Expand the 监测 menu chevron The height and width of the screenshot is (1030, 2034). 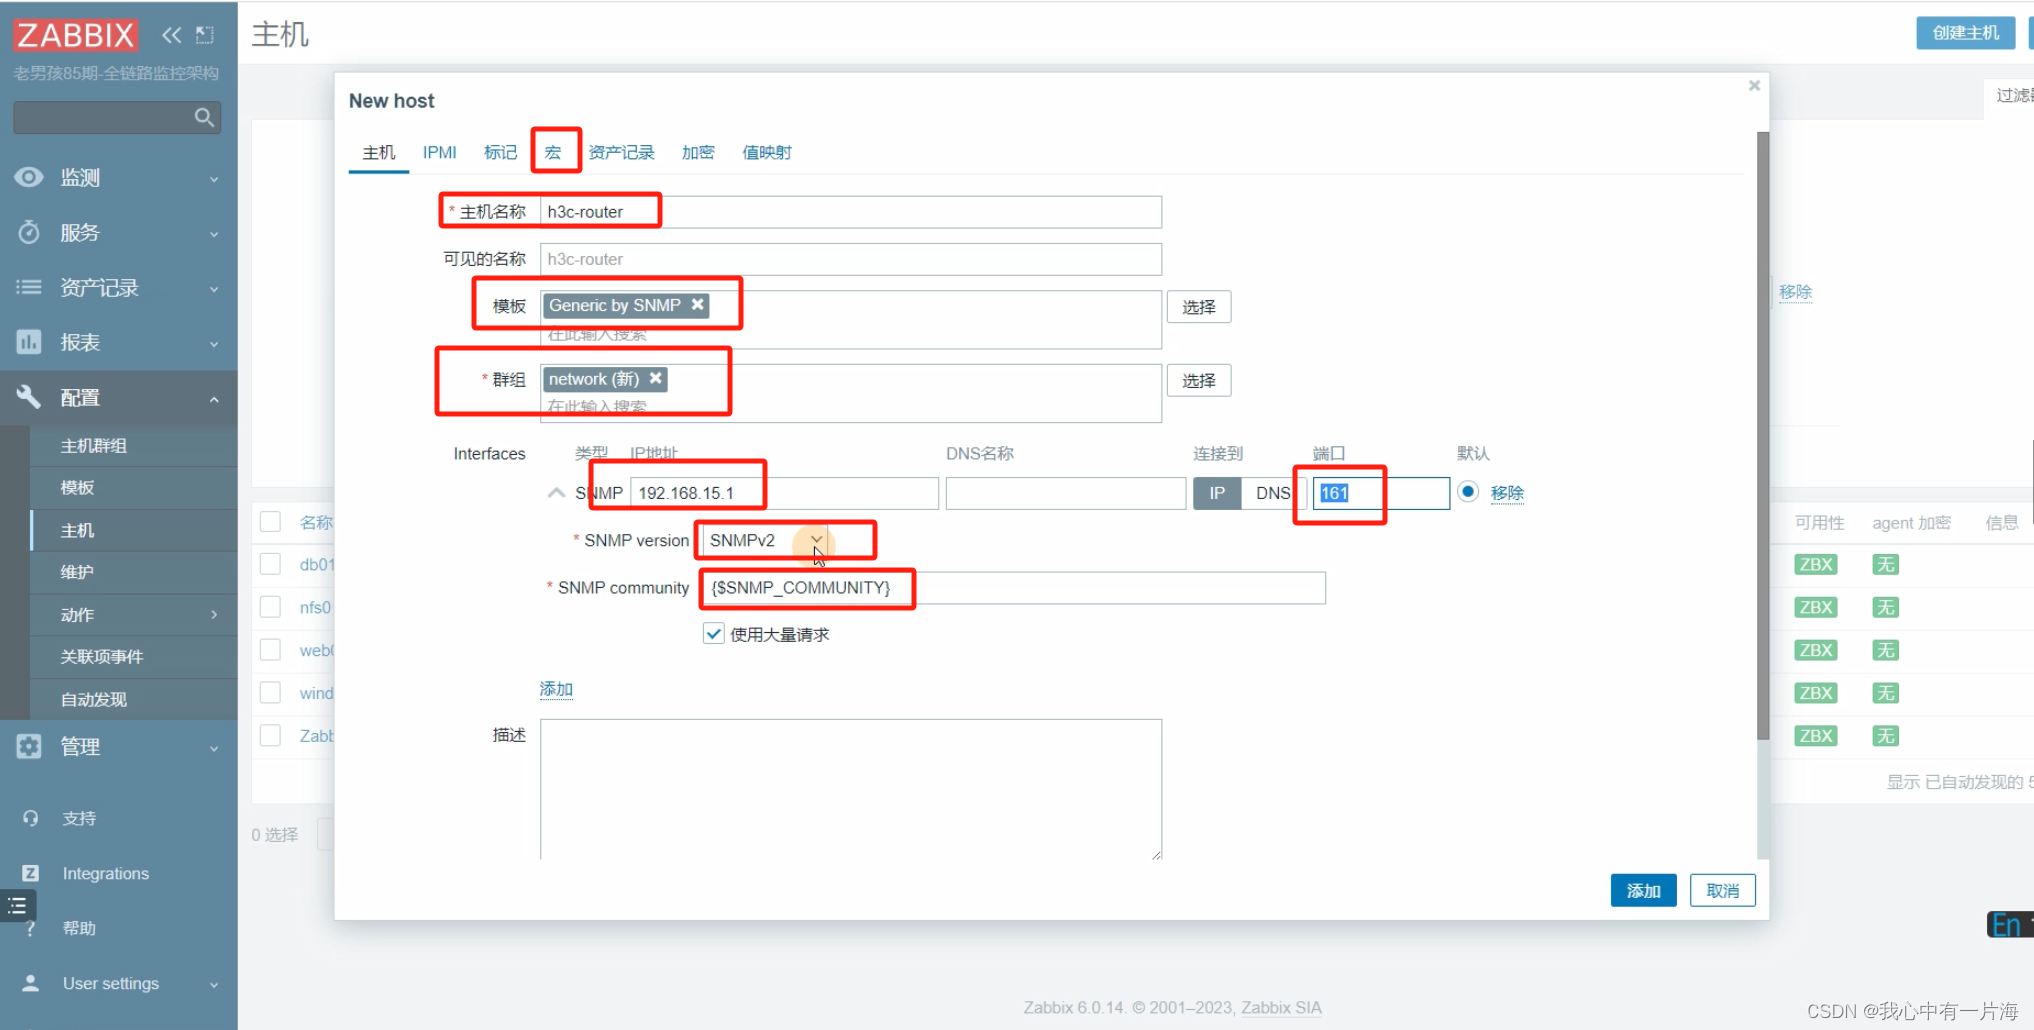tap(214, 178)
